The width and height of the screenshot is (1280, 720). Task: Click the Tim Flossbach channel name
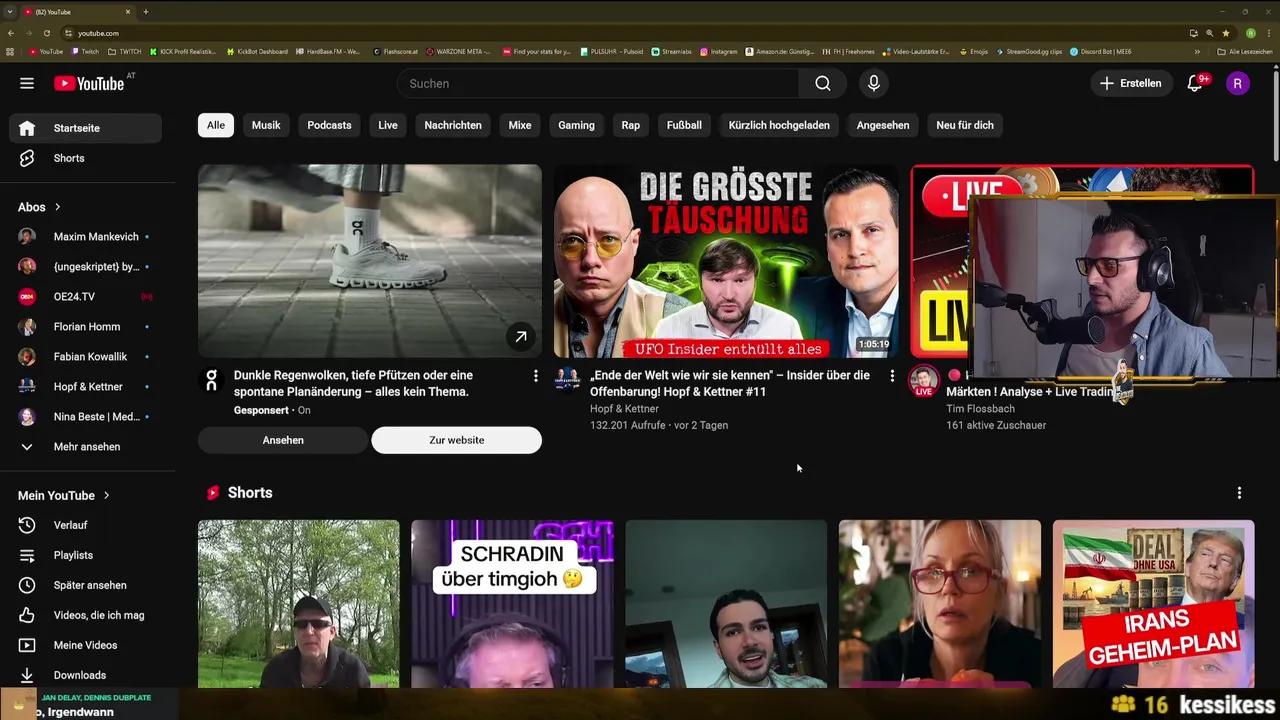click(980, 409)
